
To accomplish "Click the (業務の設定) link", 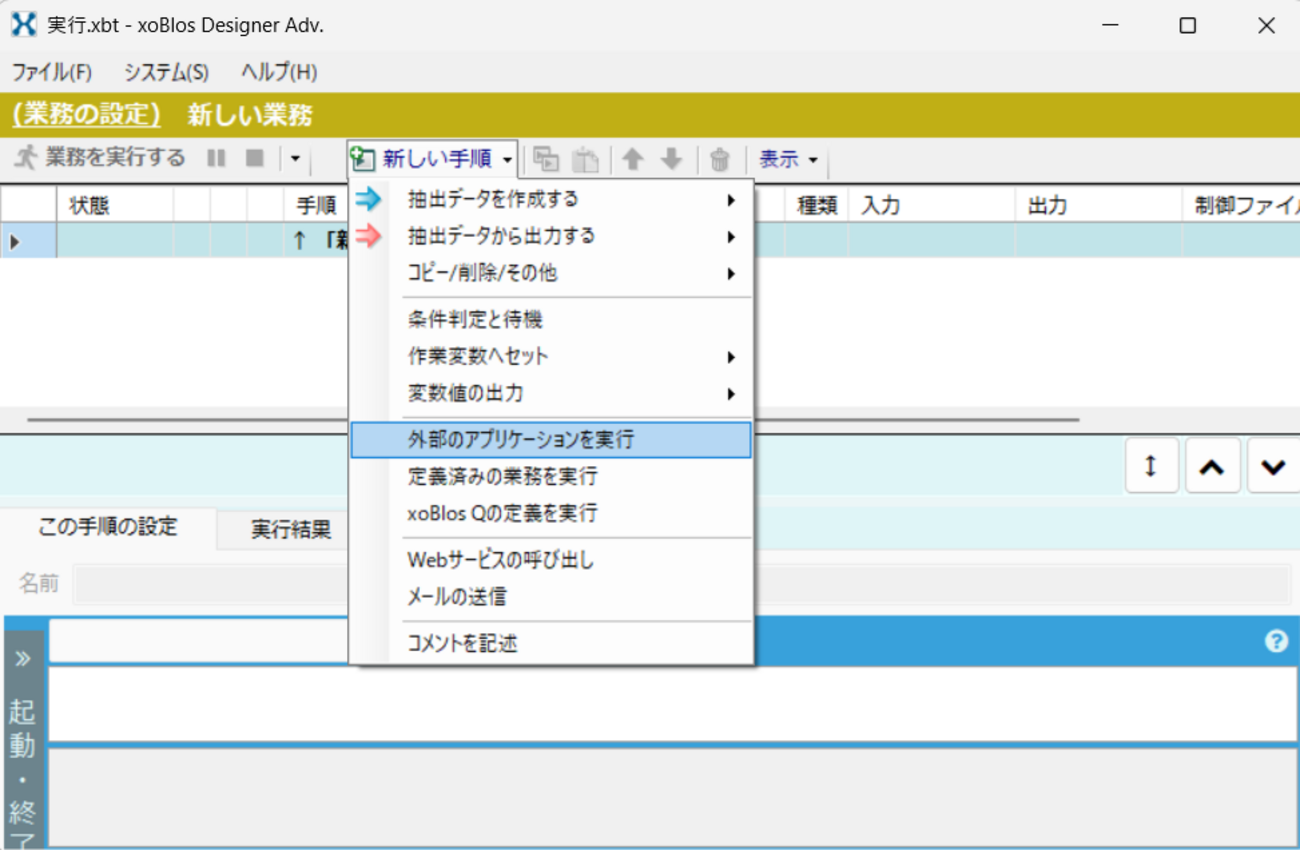I will (x=86, y=115).
